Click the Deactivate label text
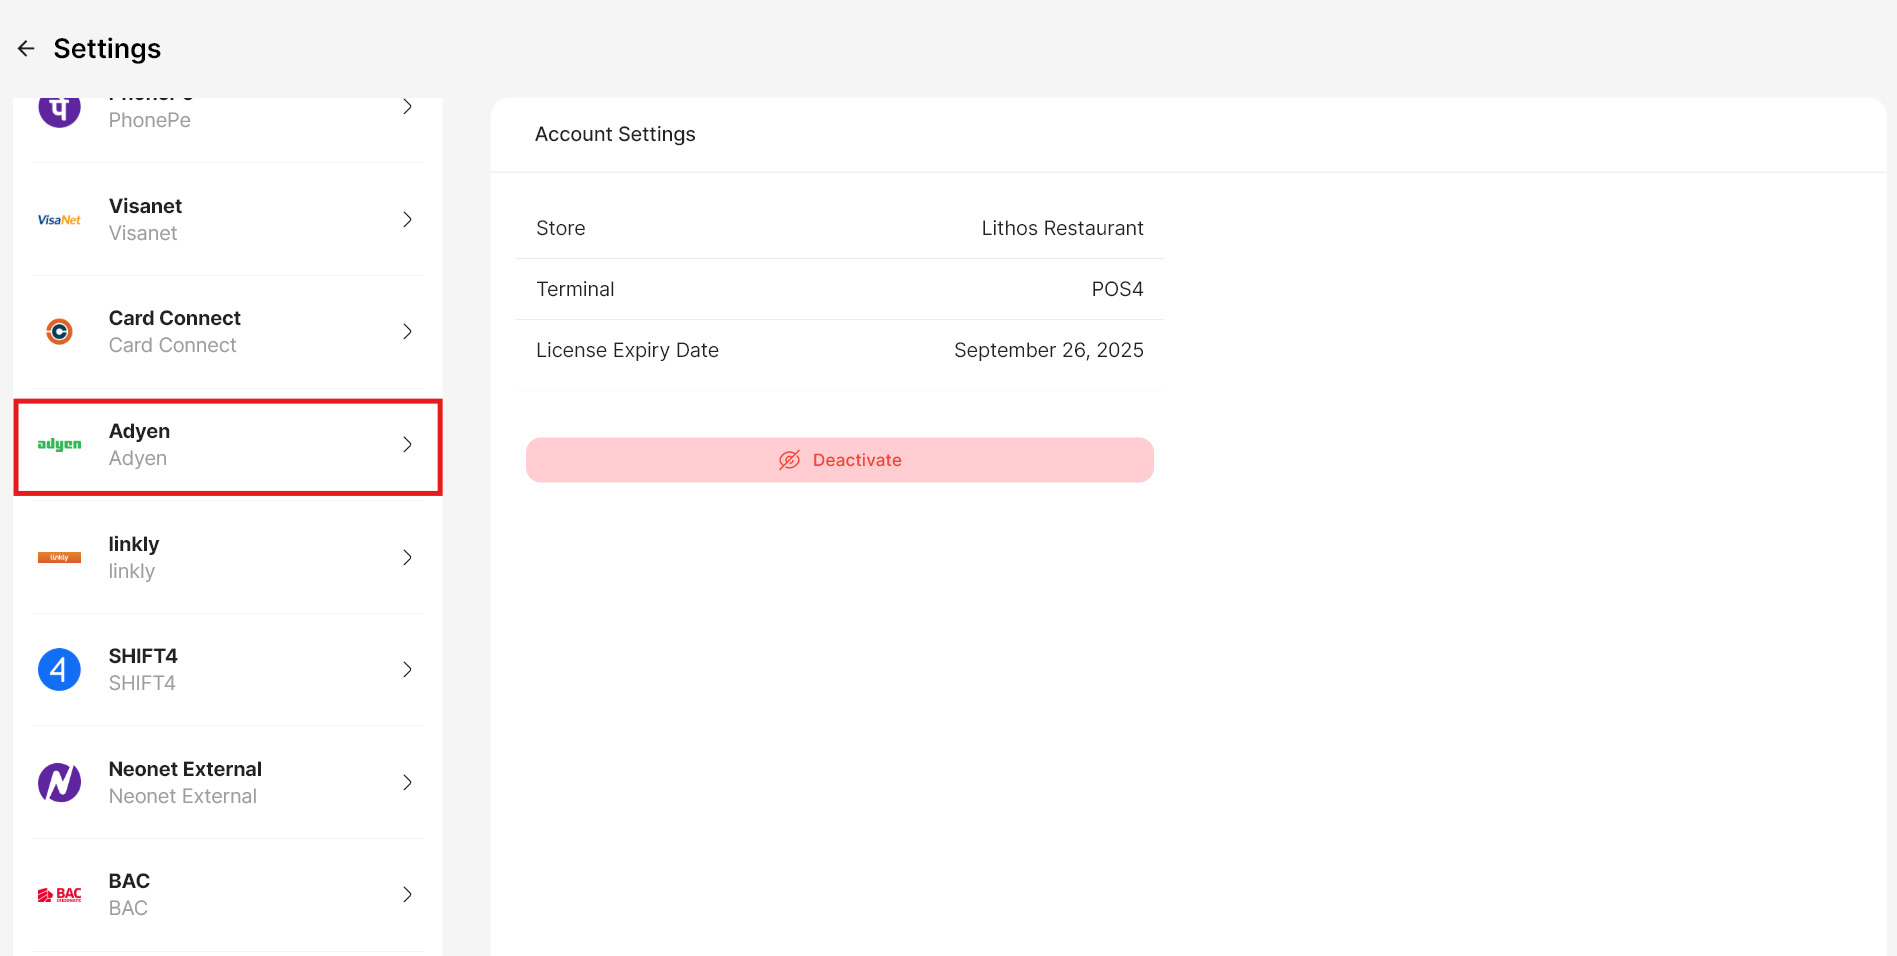Viewport: 1897px width, 956px height. 857,460
